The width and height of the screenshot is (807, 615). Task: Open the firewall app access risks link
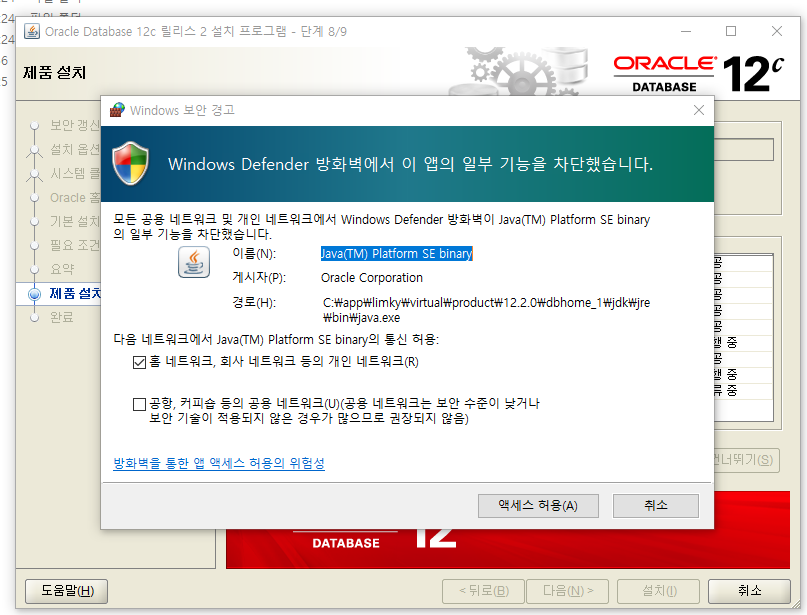pos(219,463)
